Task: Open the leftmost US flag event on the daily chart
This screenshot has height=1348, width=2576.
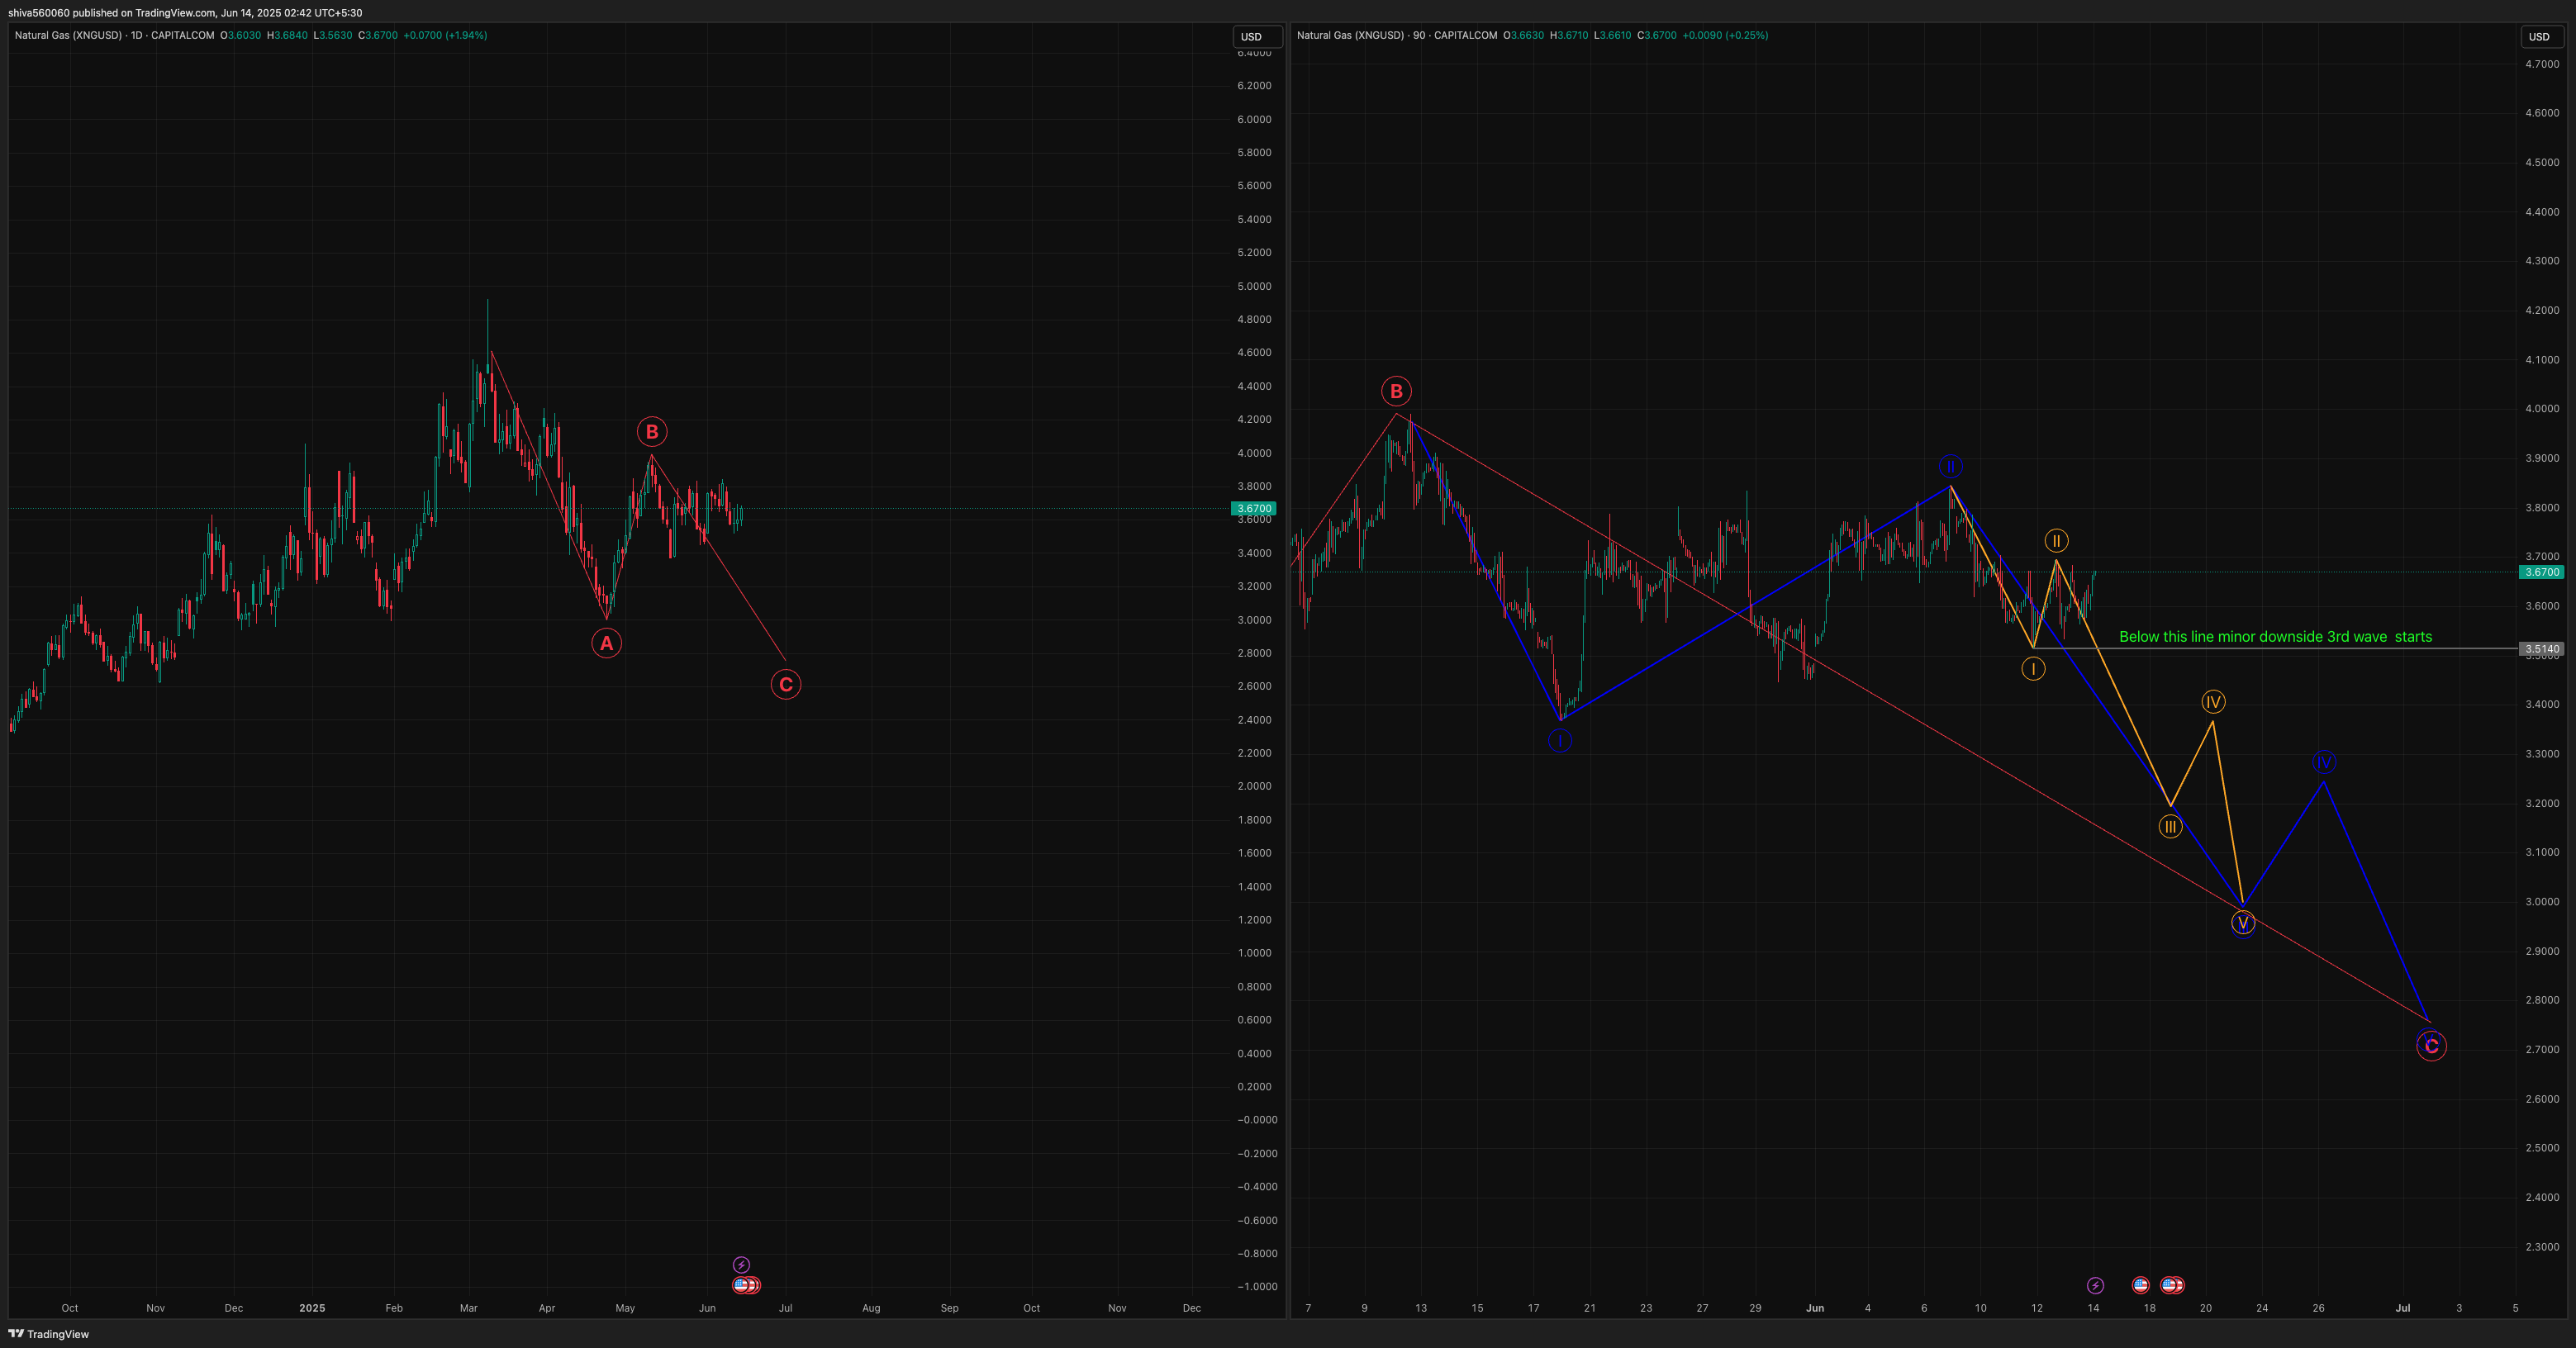Action: pos(741,1285)
